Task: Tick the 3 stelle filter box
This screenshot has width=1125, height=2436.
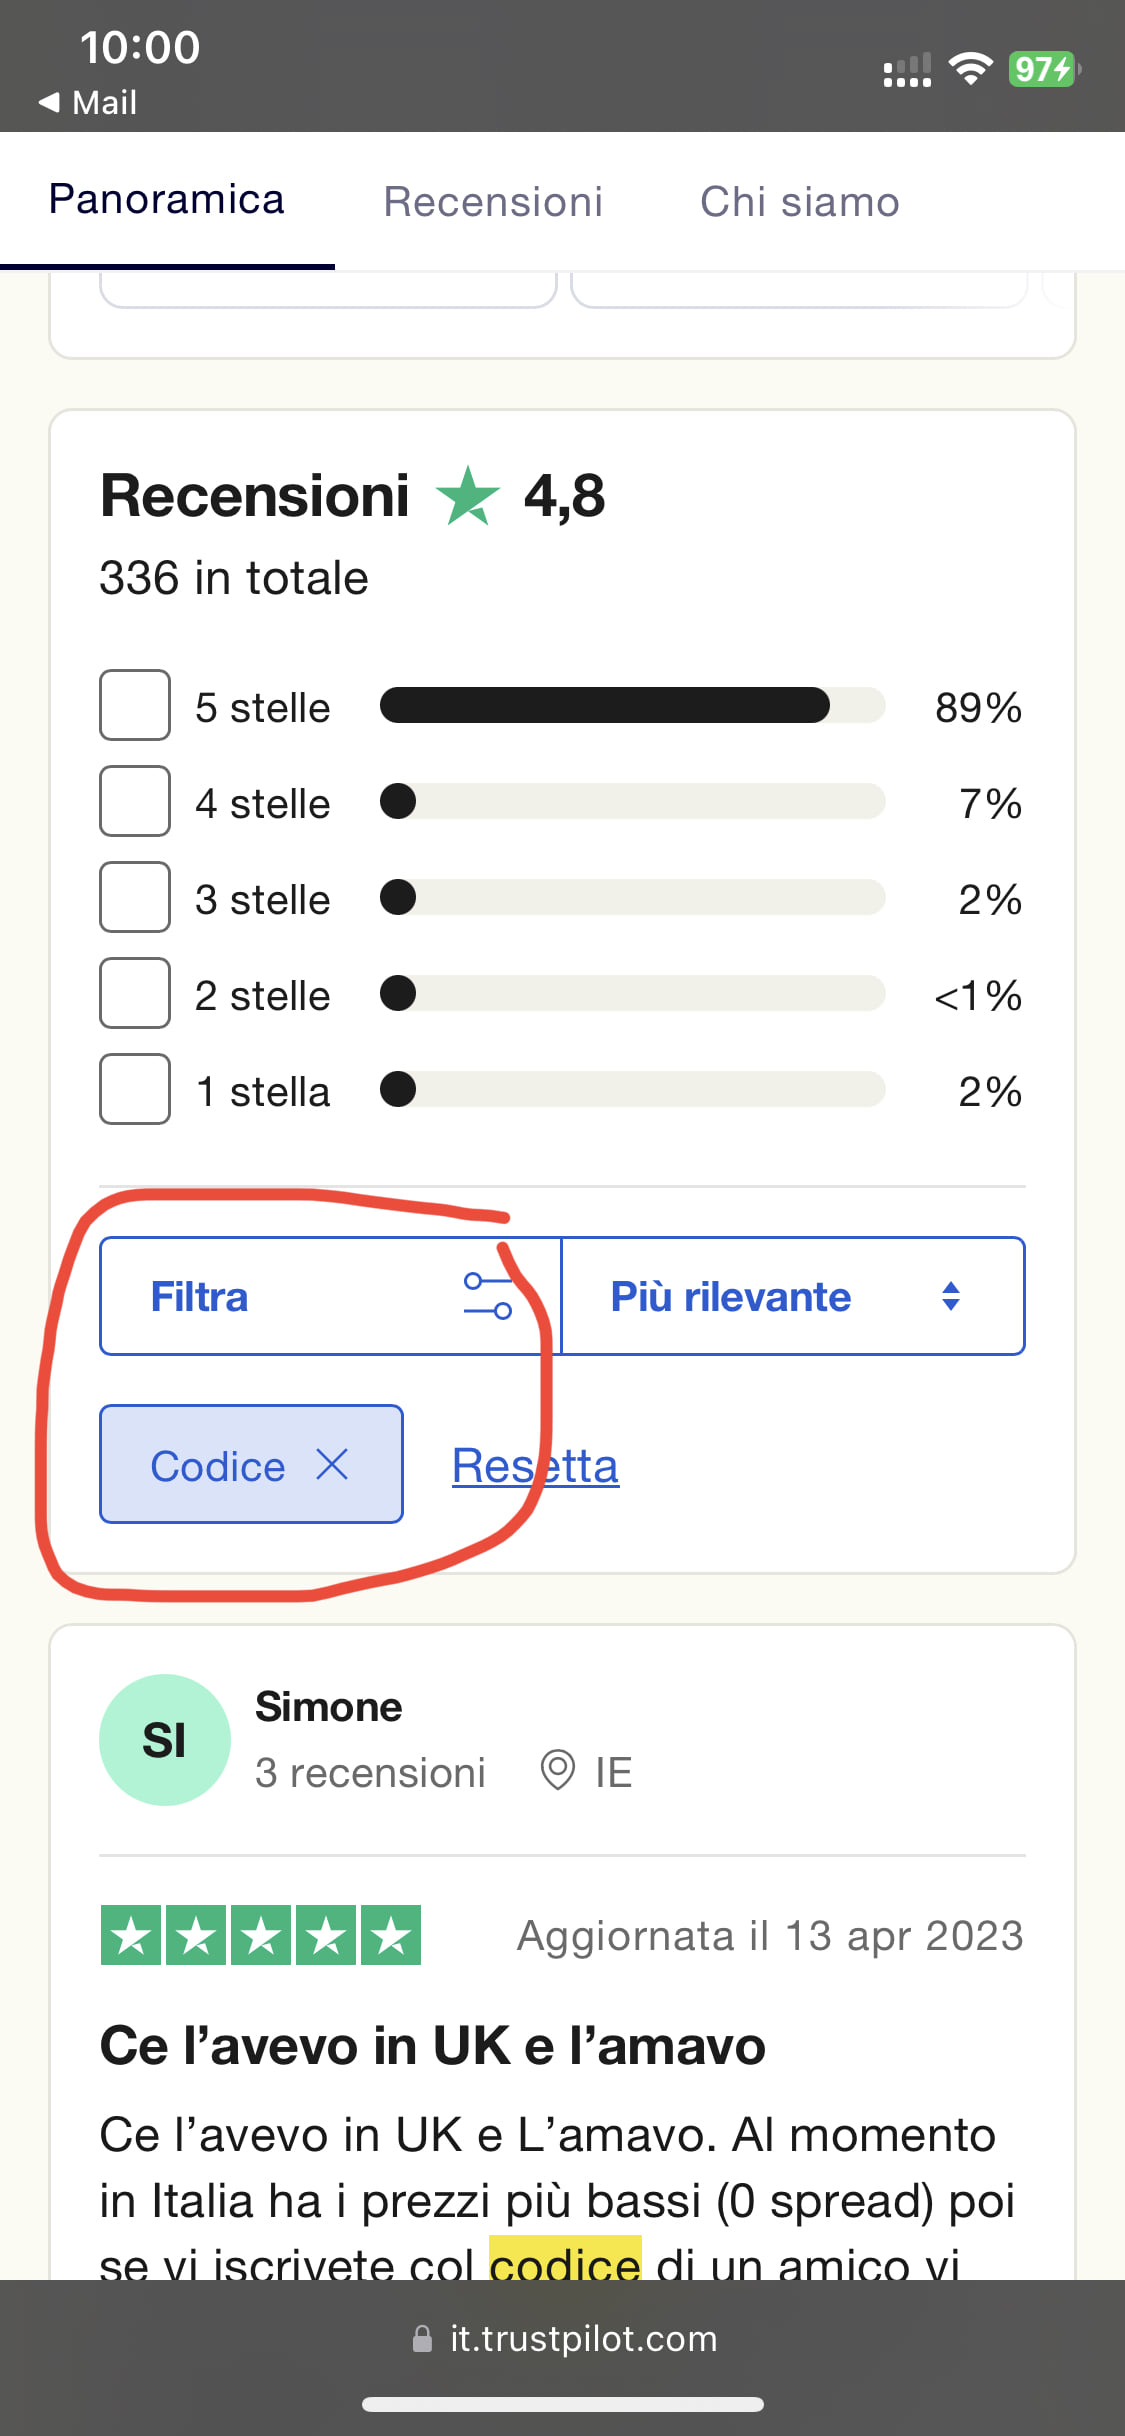Action: [135, 897]
